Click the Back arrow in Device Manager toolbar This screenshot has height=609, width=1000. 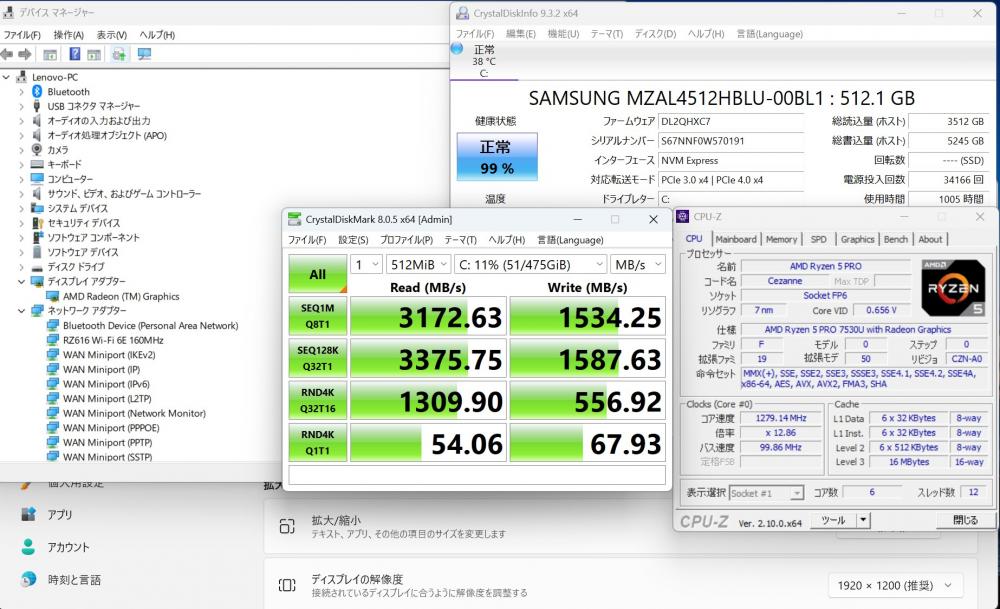coord(7,55)
